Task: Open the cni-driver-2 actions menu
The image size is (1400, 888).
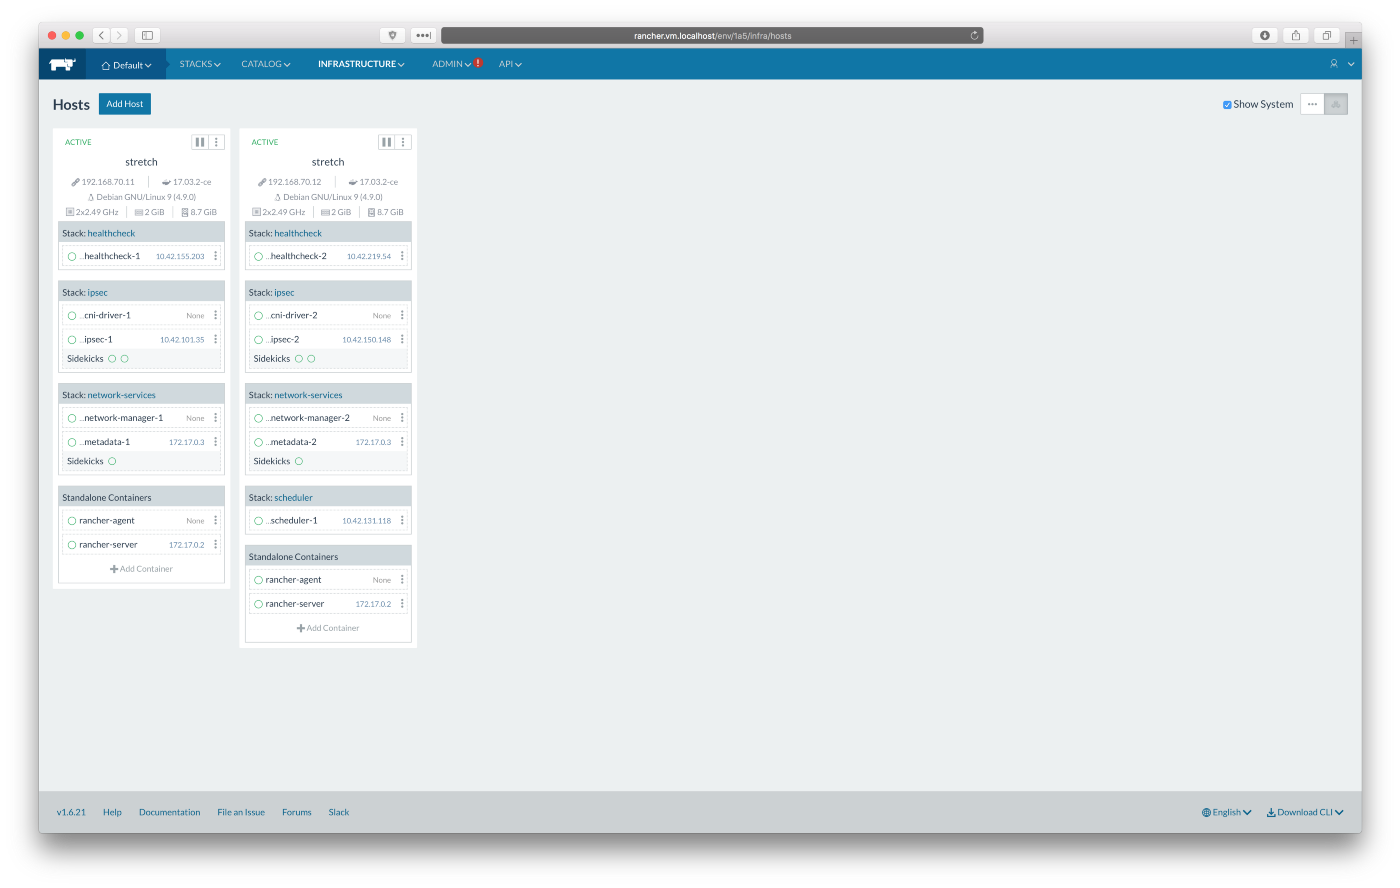Action: point(402,315)
